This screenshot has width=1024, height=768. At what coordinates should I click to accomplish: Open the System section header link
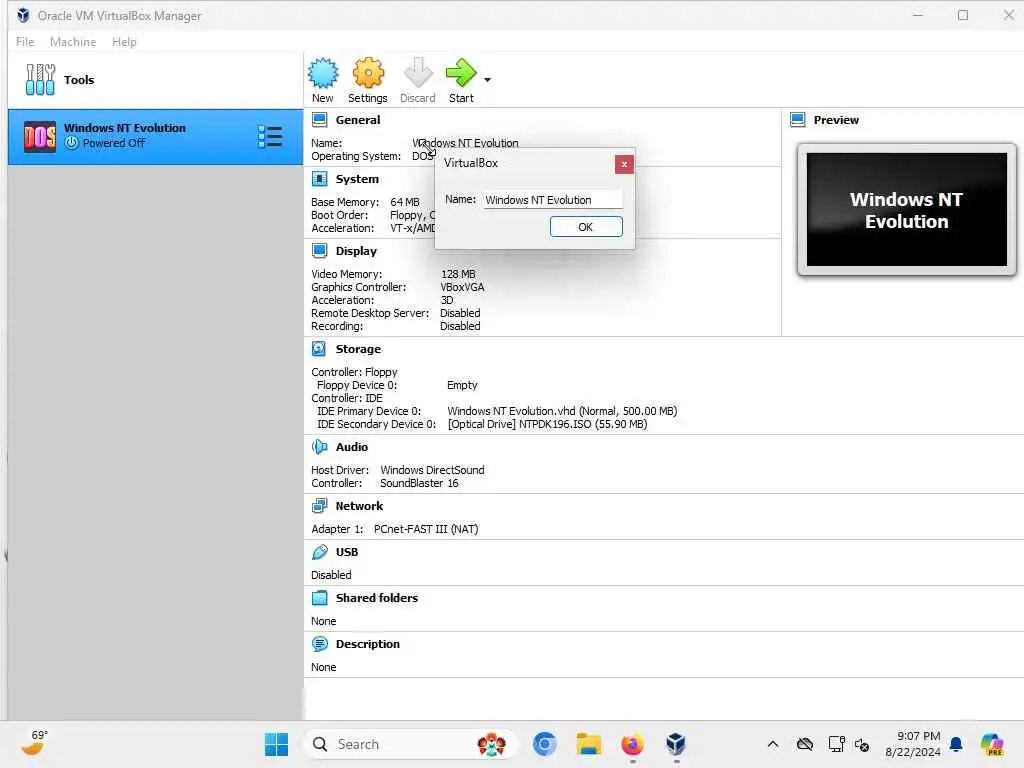coord(357,179)
